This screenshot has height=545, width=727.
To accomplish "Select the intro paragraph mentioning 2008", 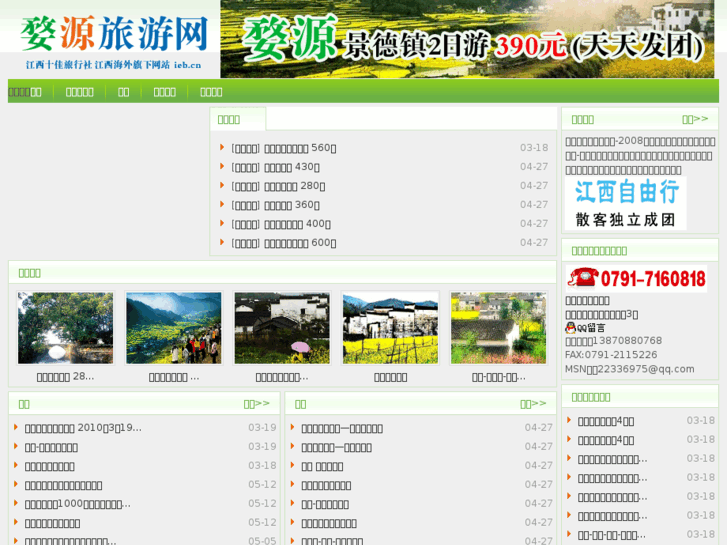I will click(640, 155).
